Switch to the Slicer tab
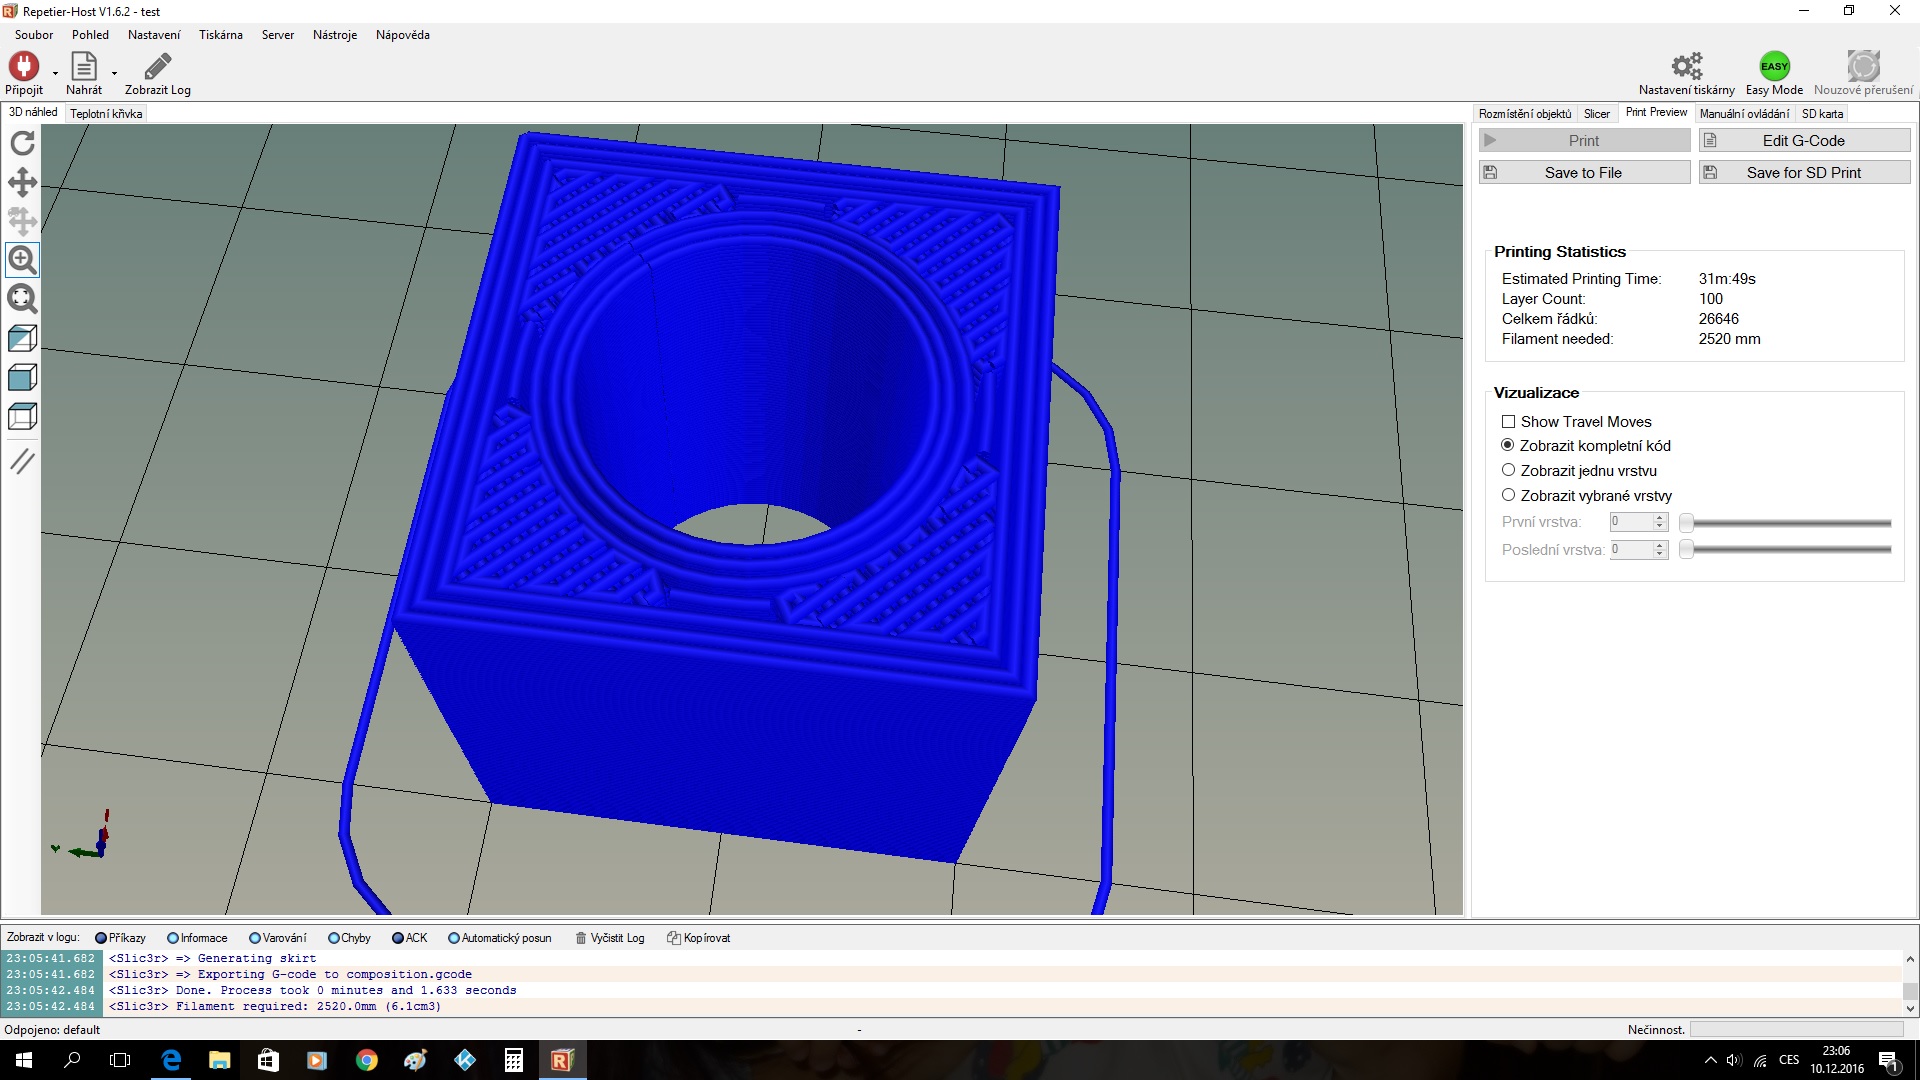 (1596, 114)
